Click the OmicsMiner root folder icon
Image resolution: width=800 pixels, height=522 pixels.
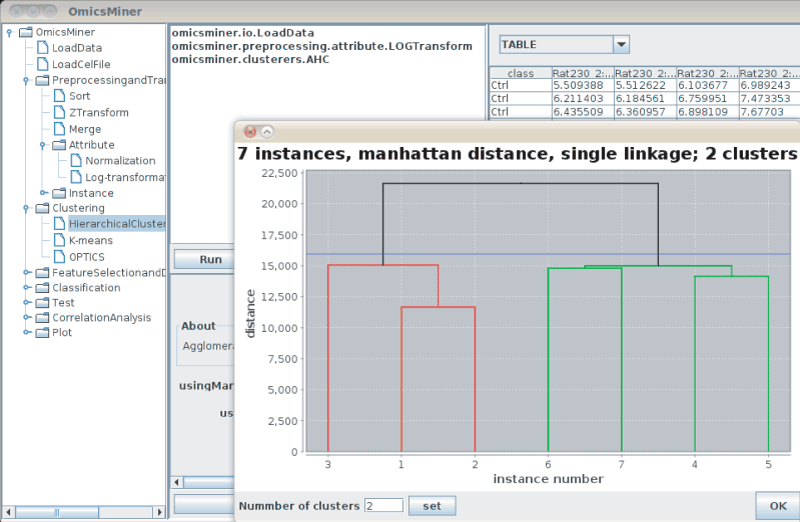coord(26,32)
